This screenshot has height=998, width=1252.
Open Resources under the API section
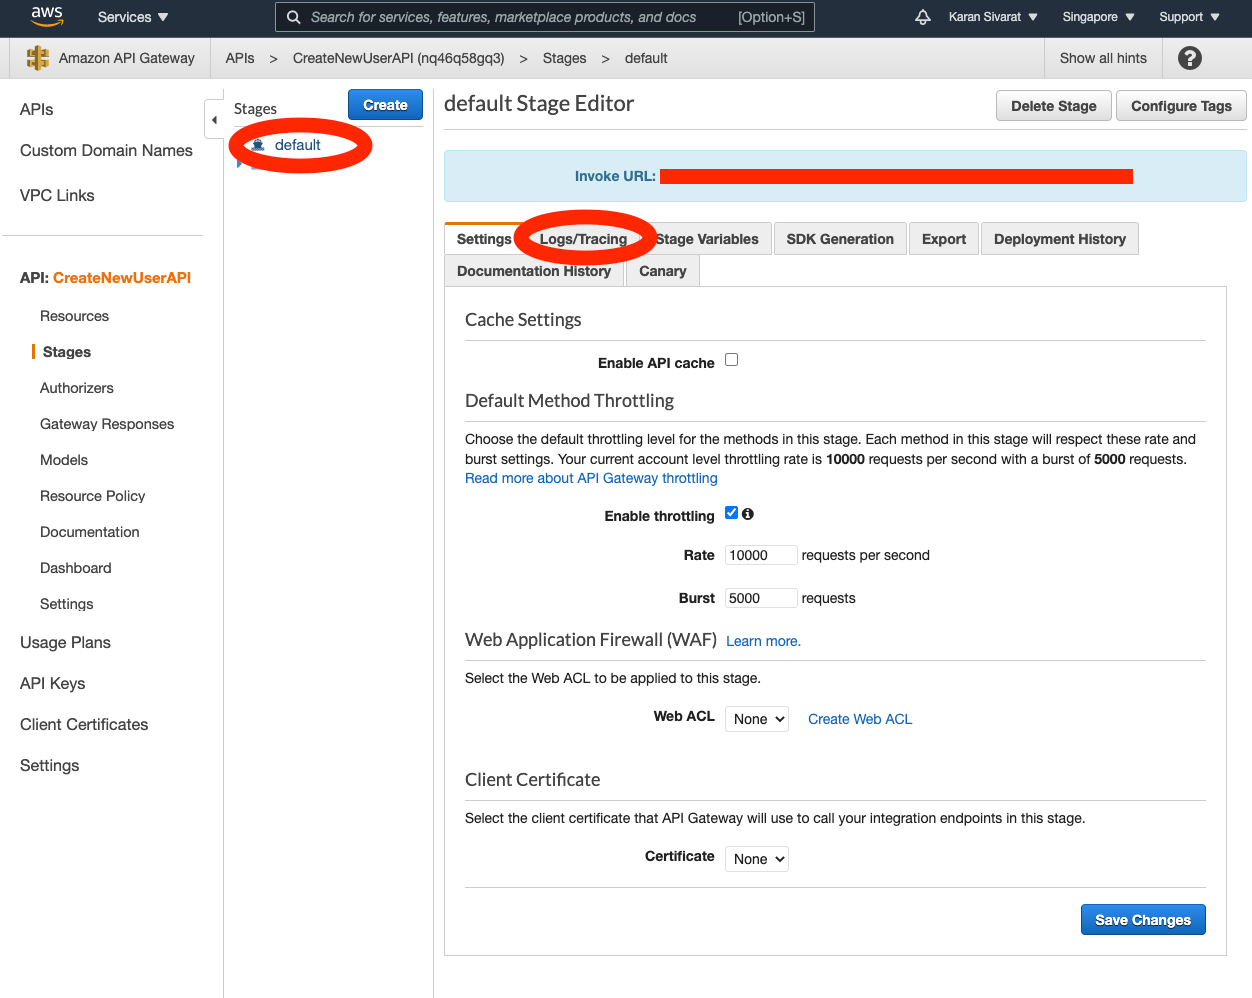coord(74,316)
